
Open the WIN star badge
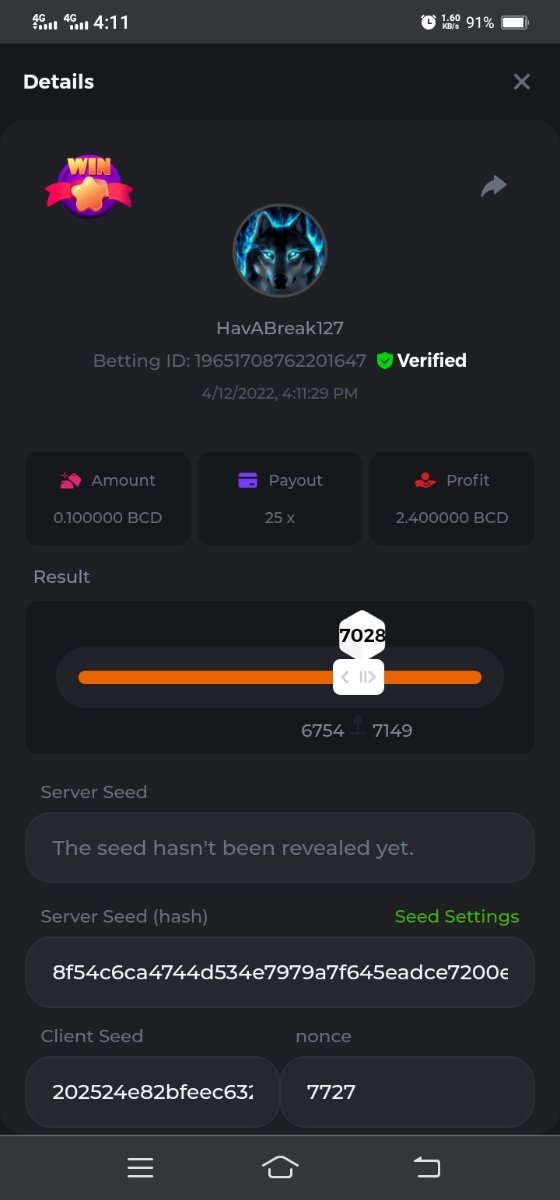89,185
